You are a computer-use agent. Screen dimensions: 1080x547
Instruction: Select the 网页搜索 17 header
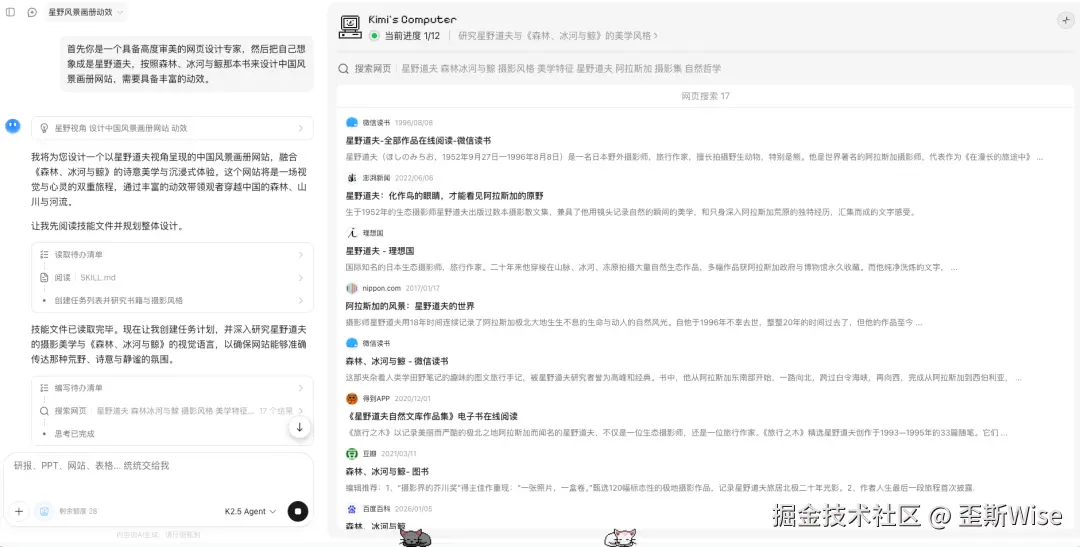705,96
